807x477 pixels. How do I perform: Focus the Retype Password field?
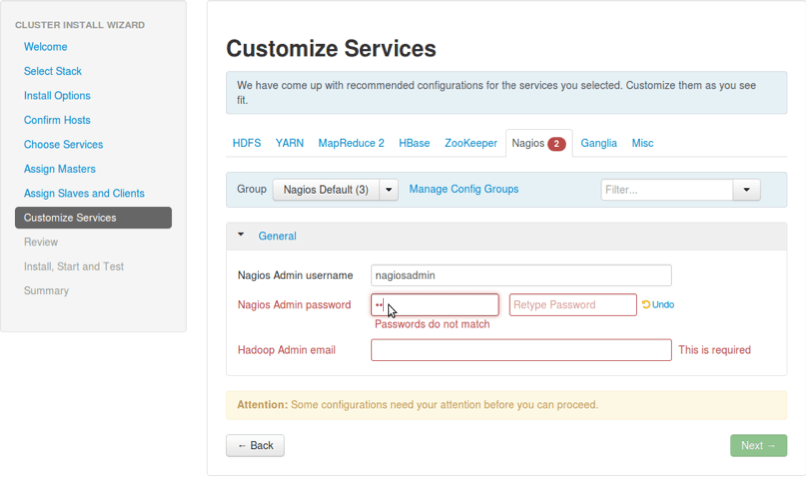572,305
